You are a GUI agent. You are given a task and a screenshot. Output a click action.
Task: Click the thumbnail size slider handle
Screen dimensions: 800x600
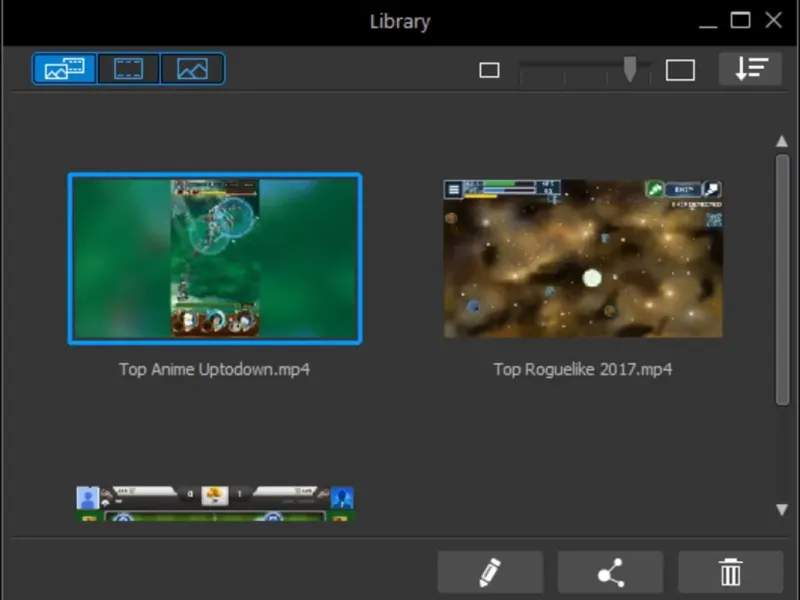(x=630, y=69)
